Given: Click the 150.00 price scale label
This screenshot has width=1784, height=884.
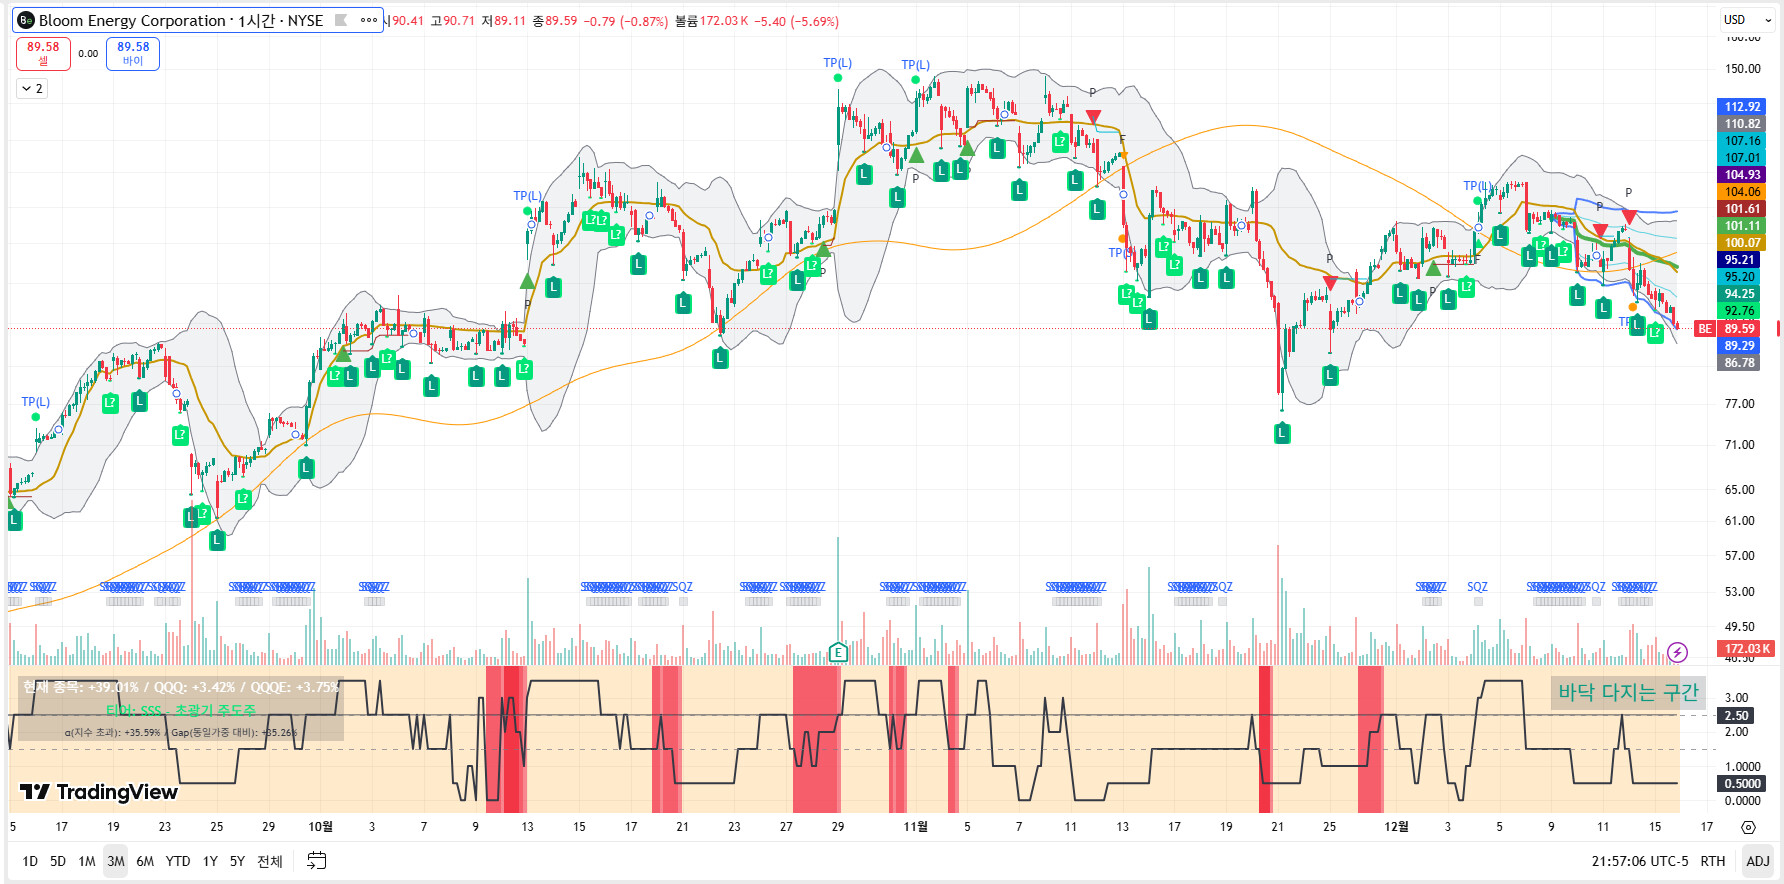Looking at the screenshot, I should pyautogui.click(x=1742, y=69).
